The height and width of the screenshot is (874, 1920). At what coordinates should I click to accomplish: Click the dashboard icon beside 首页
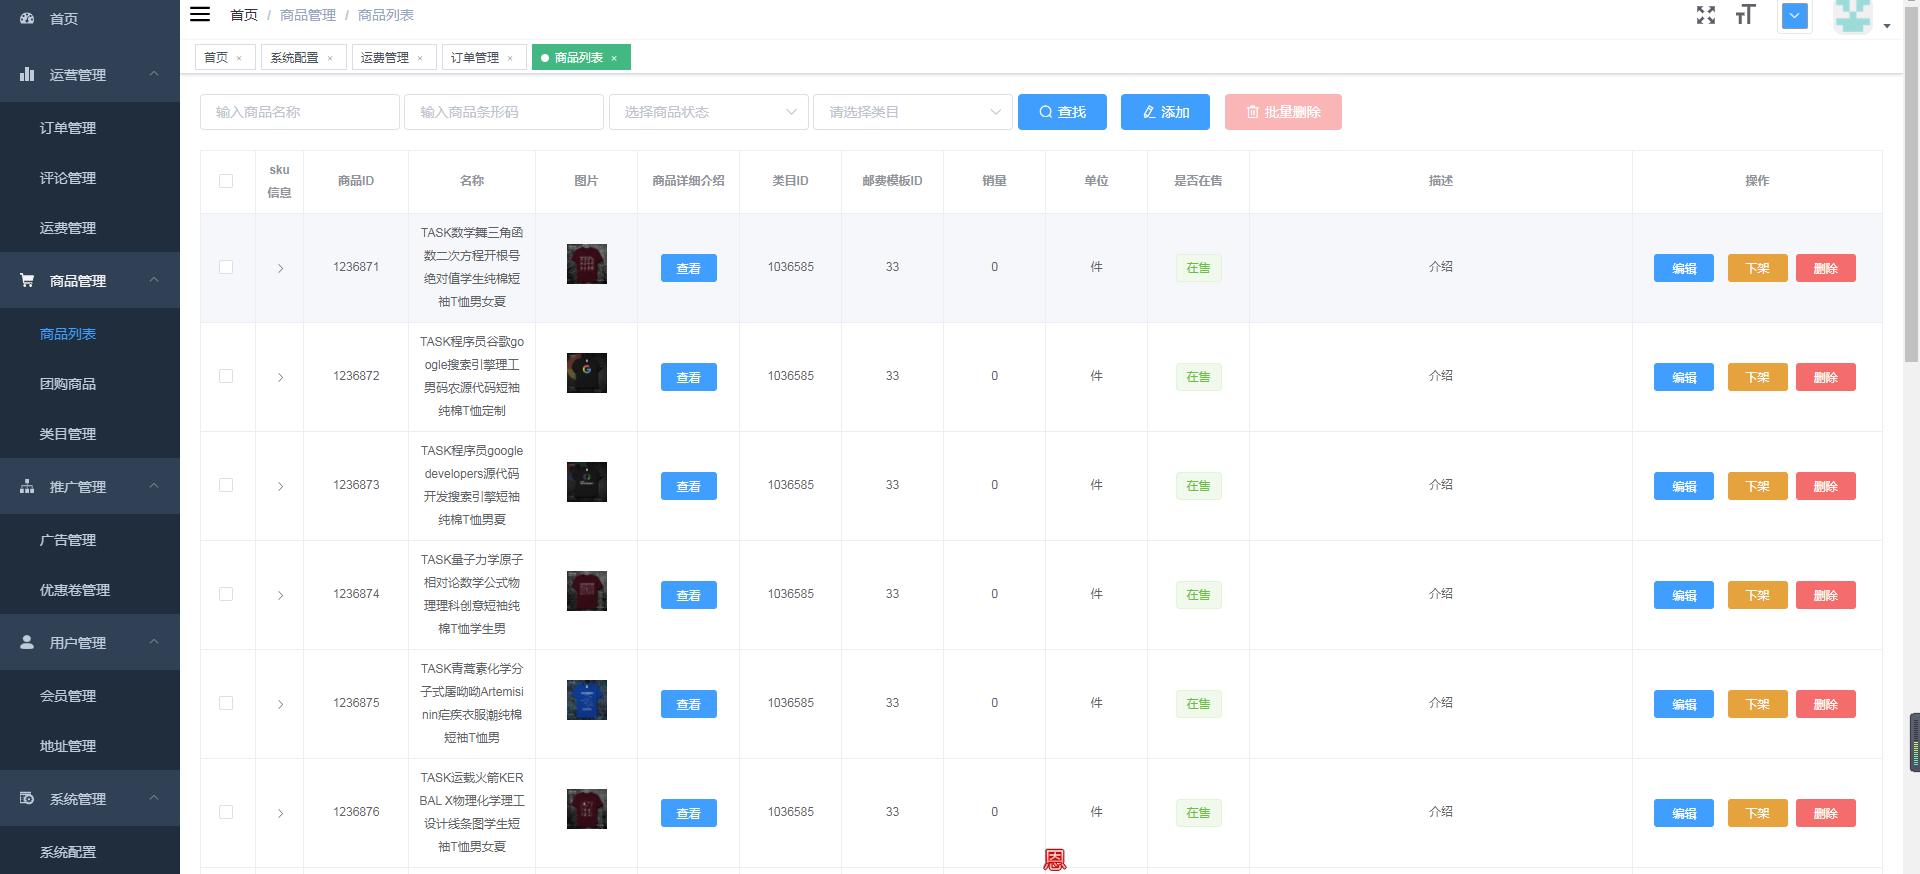click(x=27, y=18)
